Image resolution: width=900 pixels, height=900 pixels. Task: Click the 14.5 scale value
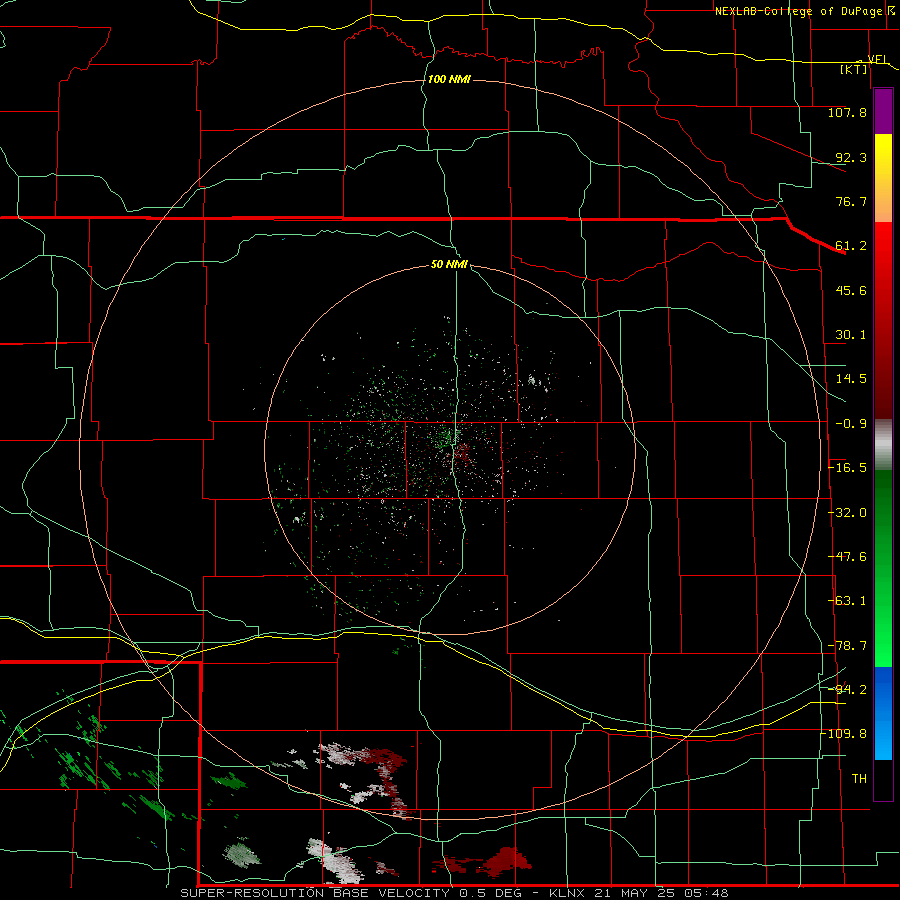[851, 379]
